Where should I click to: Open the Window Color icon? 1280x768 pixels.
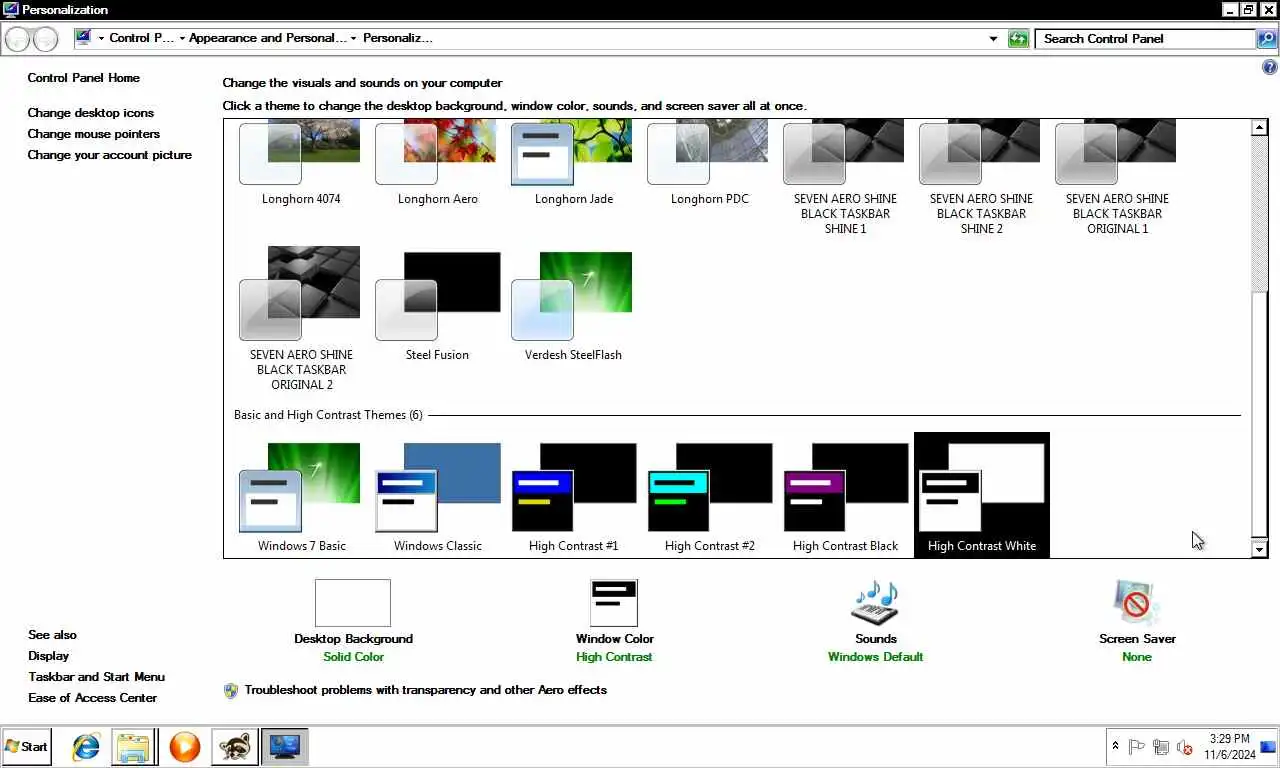(x=614, y=603)
